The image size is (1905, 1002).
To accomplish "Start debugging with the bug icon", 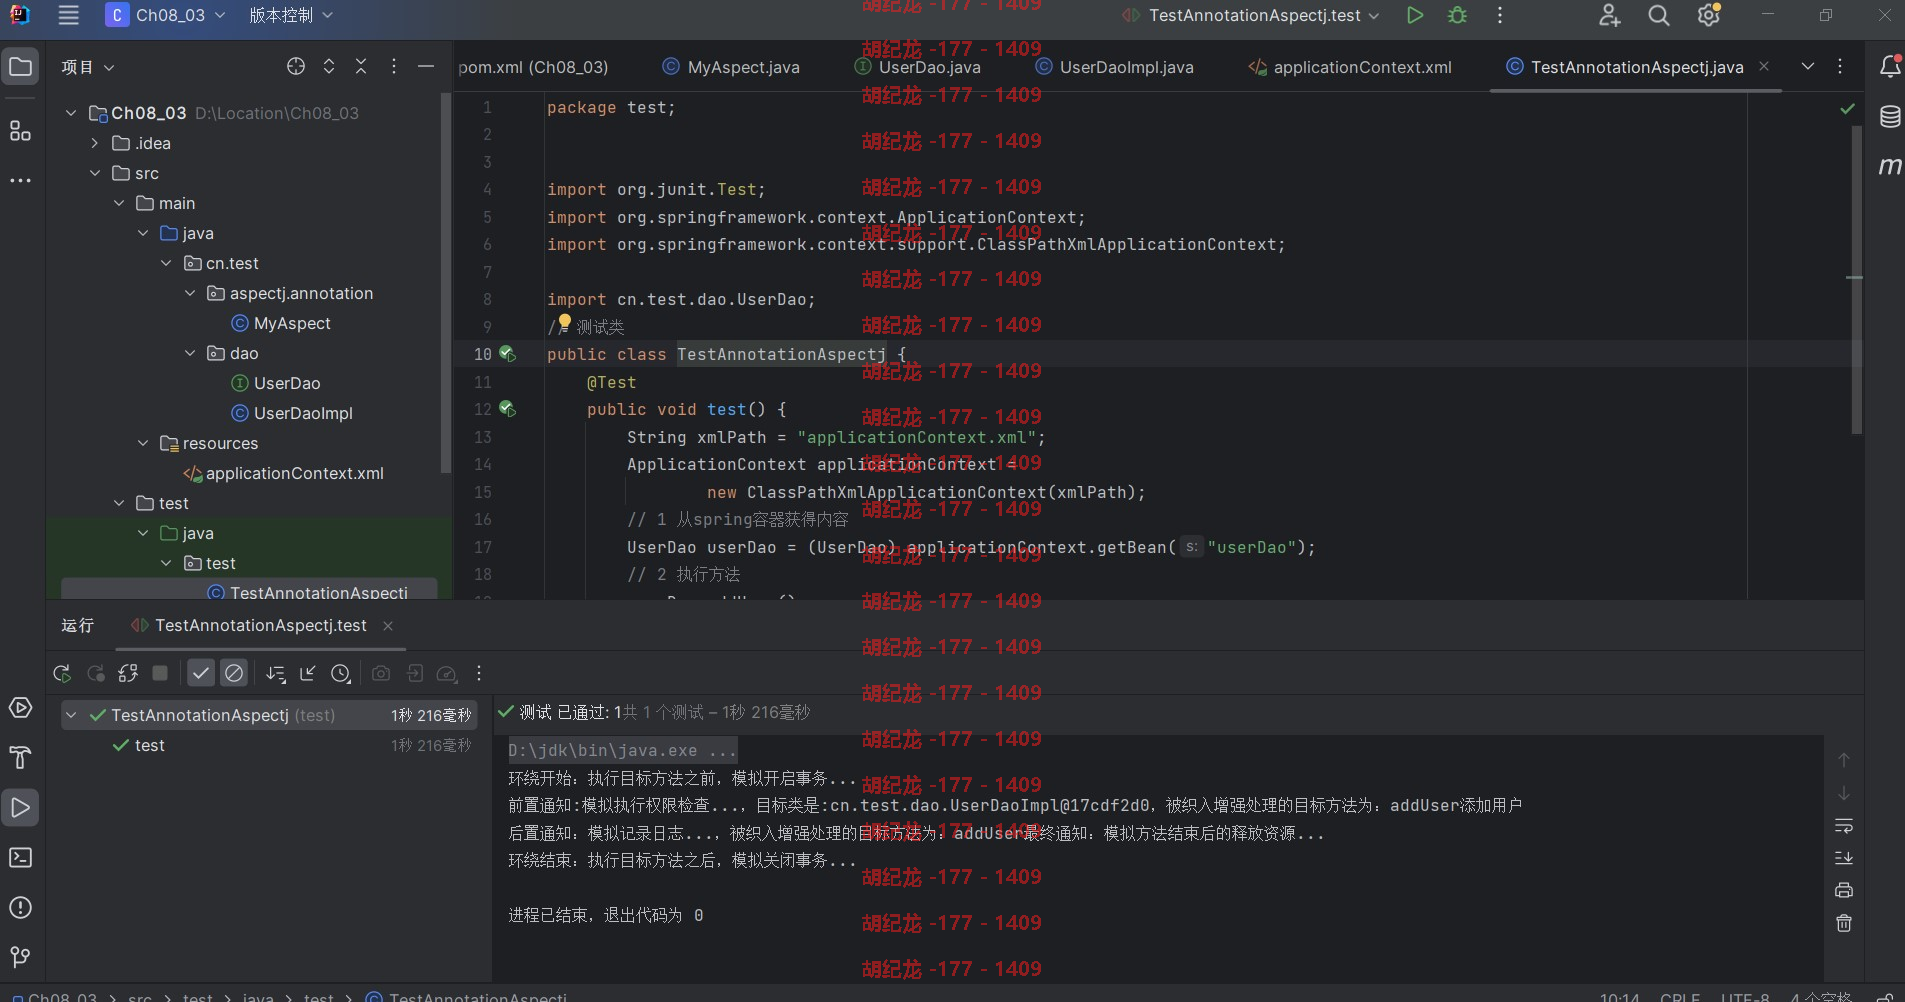I will [x=1457, y=15].
